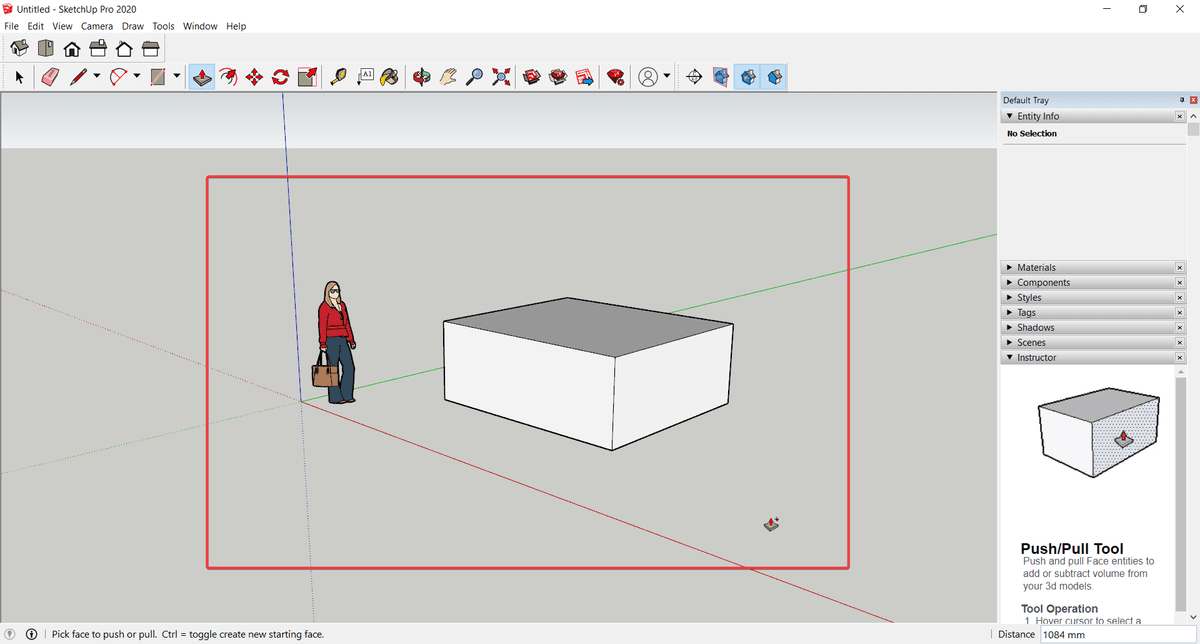
Task: Open the Window menu
Action: [x=200, y=26]
